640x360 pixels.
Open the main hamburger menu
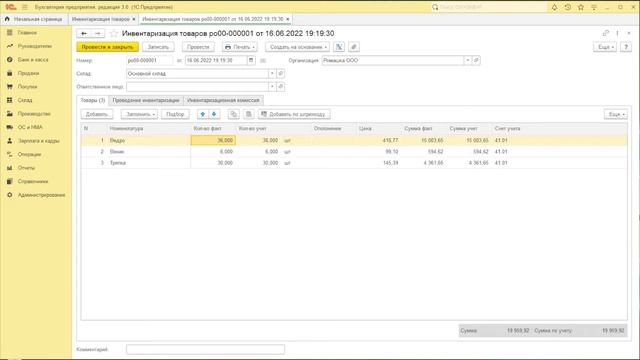[x=24, y=7]
